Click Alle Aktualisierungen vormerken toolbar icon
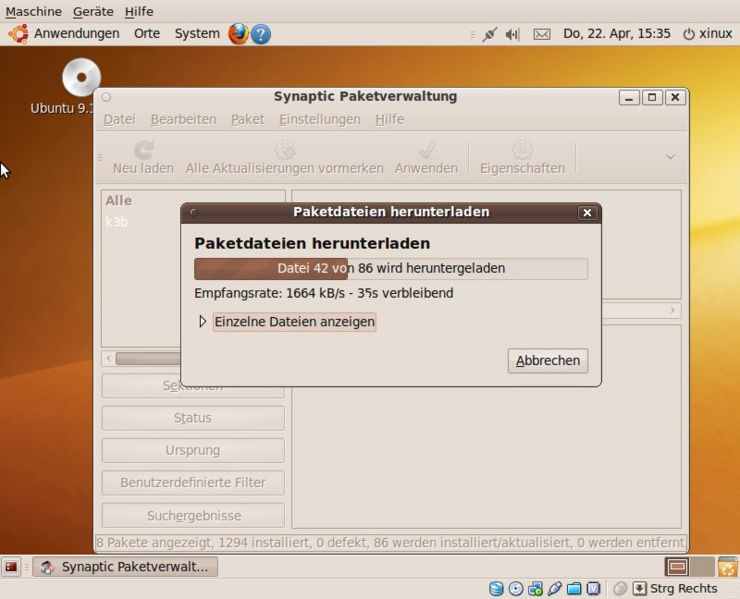The image size is (740, 599). click(x=284, y=150)
